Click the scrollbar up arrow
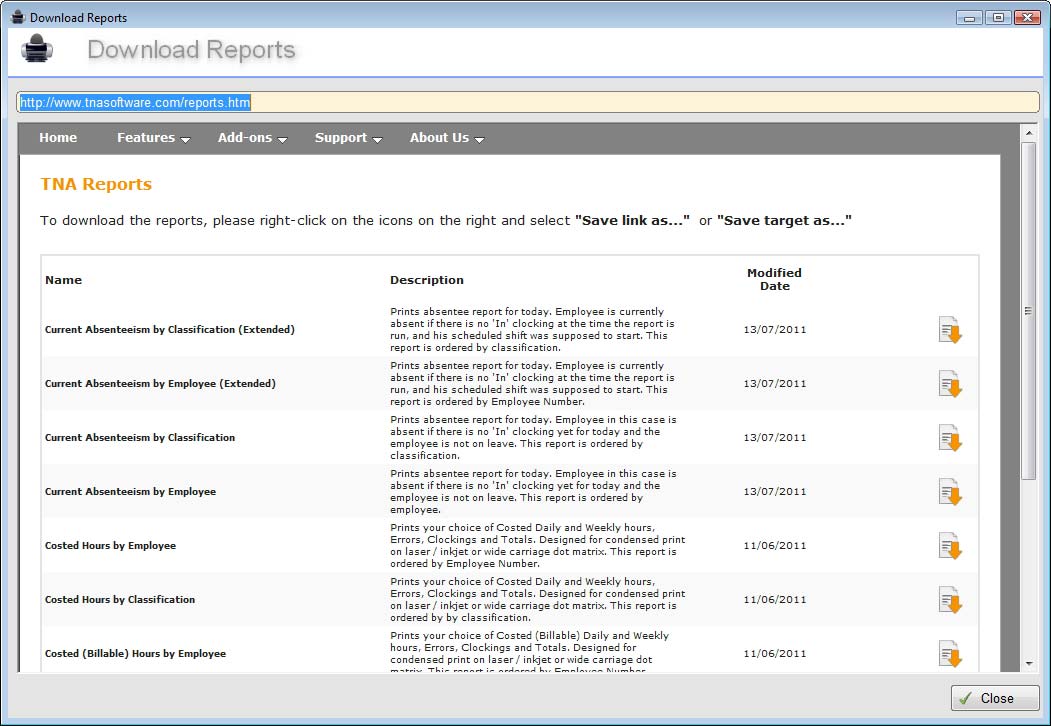1051x726 pixels. pyautogui.click(x=1028, y=132)
